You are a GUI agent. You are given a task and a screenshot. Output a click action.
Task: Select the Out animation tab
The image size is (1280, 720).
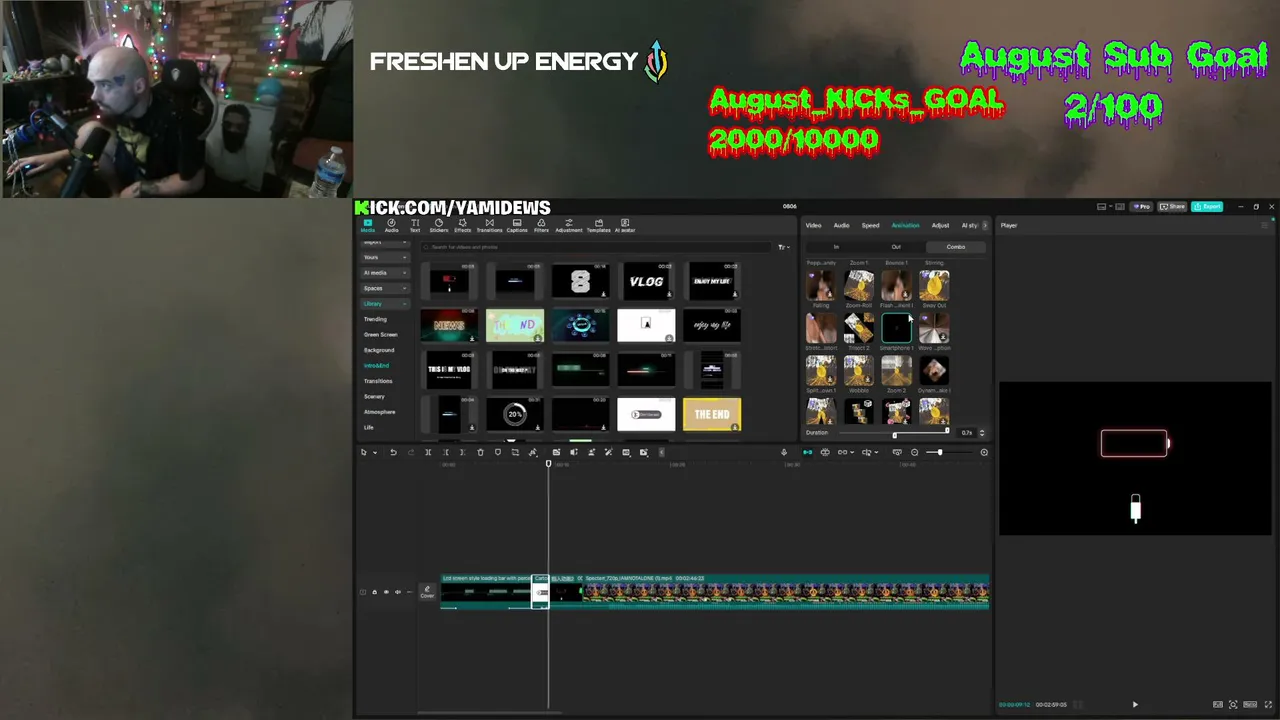(x=896, y=247)
